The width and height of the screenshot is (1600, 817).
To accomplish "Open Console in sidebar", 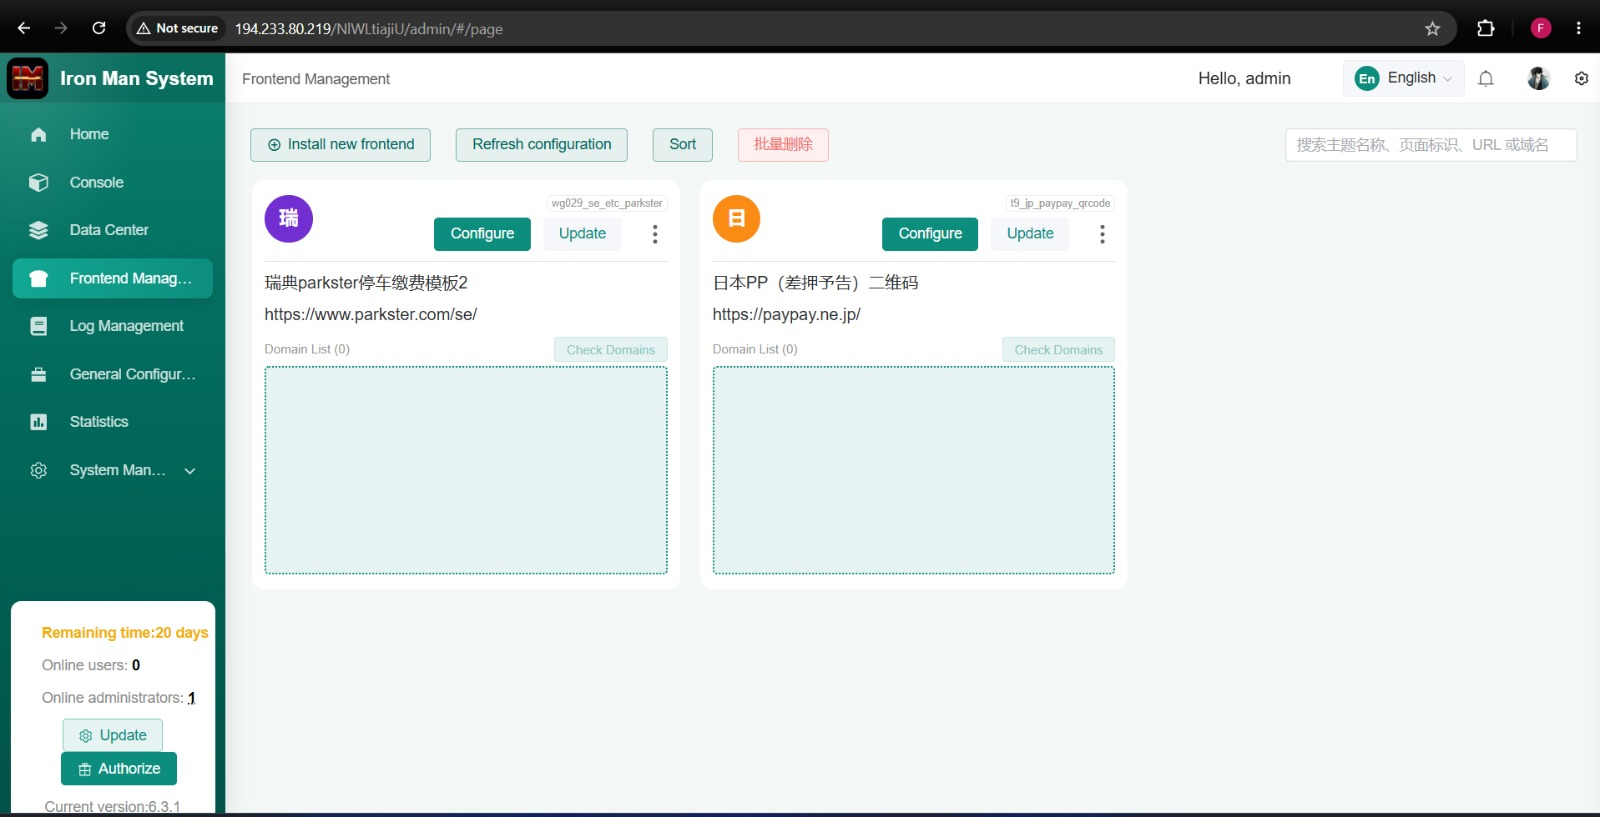I will point(113,182).
